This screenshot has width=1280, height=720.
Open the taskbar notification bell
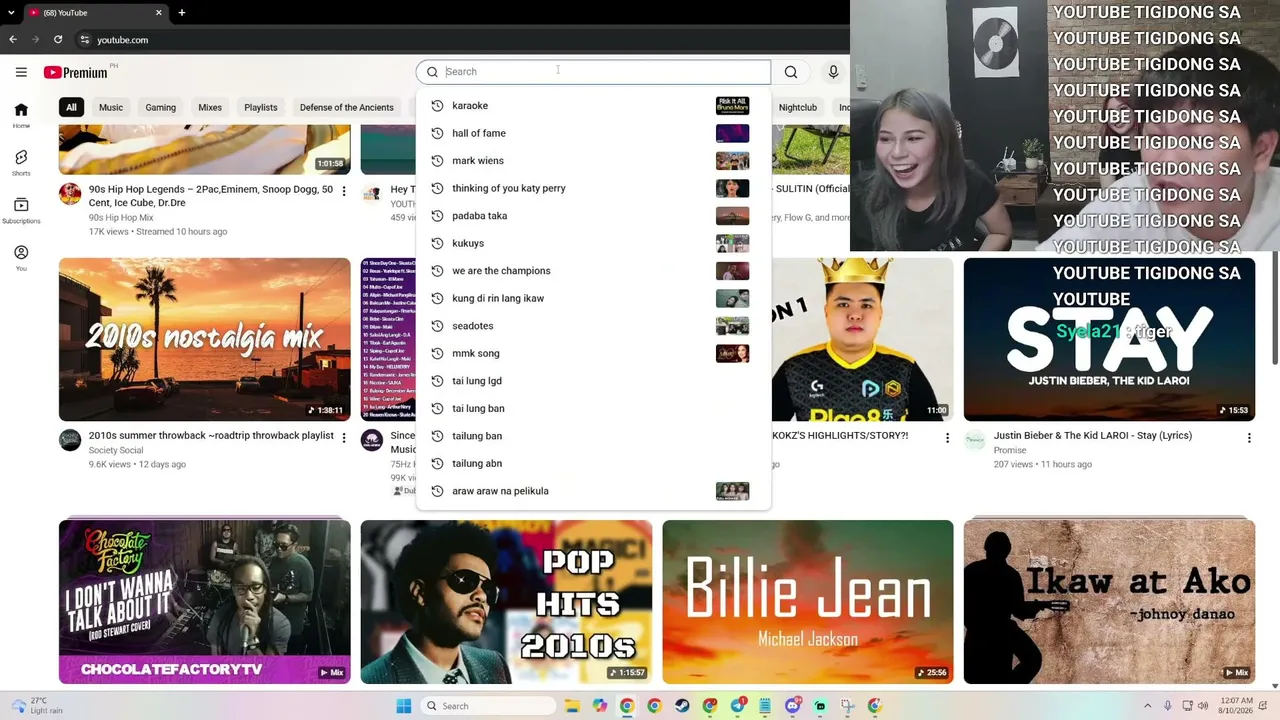(x=1265, y=706)
